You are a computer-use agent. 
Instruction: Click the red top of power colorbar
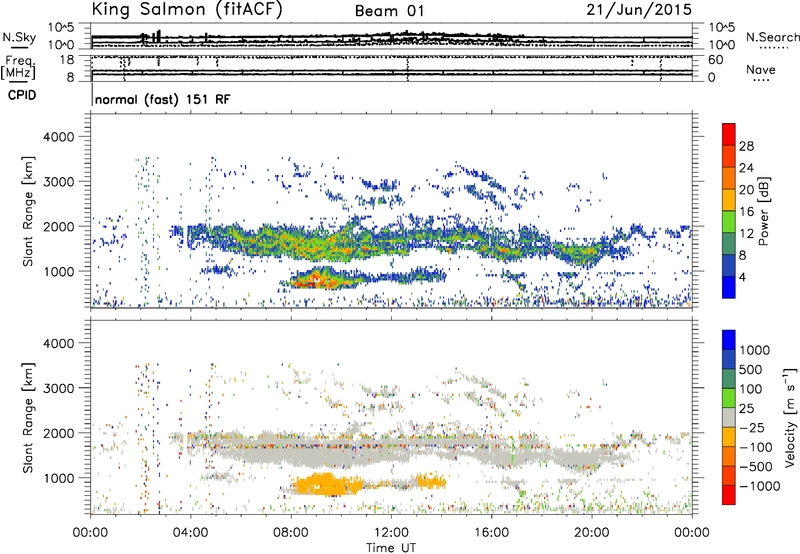click(x=729, y=134)
